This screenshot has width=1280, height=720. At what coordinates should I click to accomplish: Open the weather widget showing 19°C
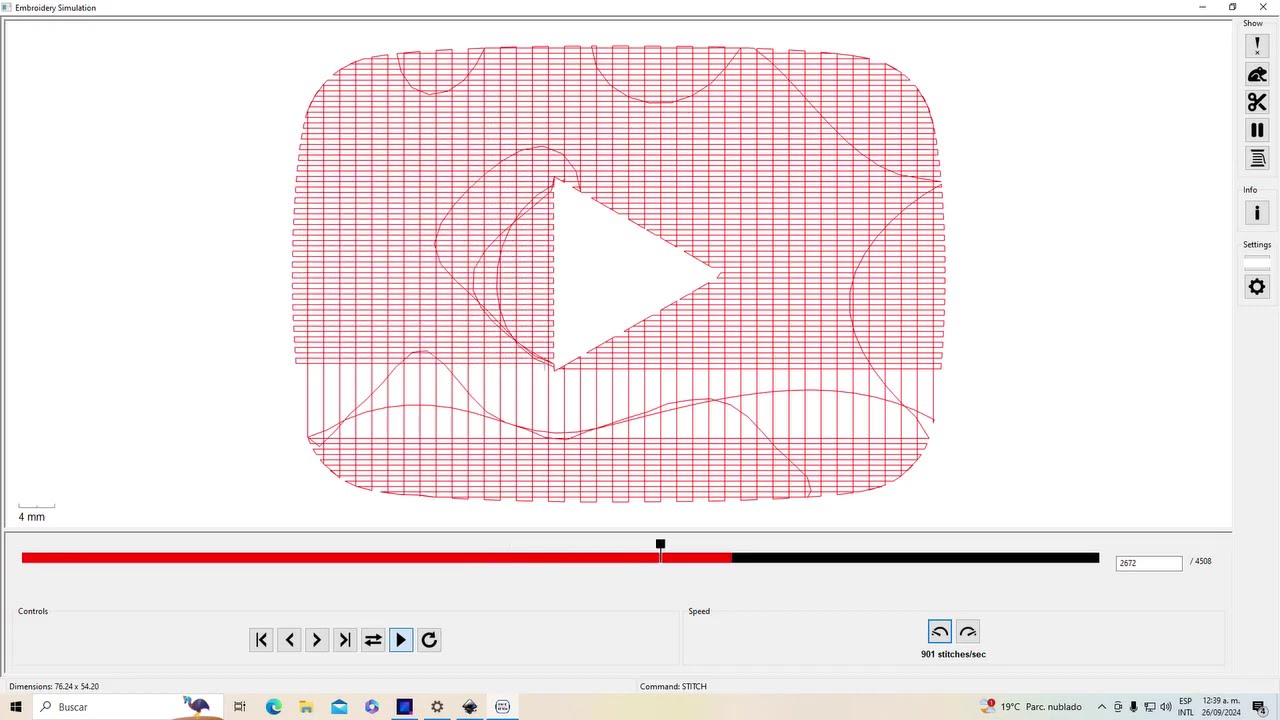(x=1032, y=707)
